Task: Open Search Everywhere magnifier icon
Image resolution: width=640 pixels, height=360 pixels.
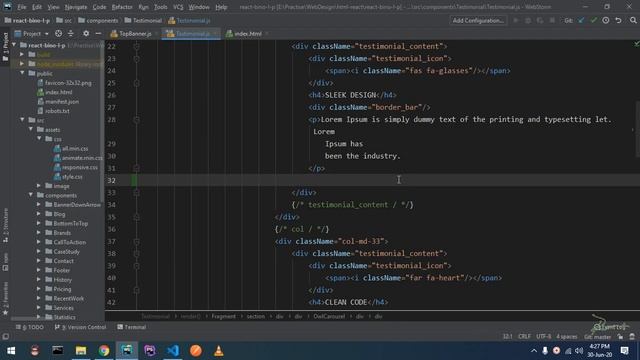Action: 633,20
